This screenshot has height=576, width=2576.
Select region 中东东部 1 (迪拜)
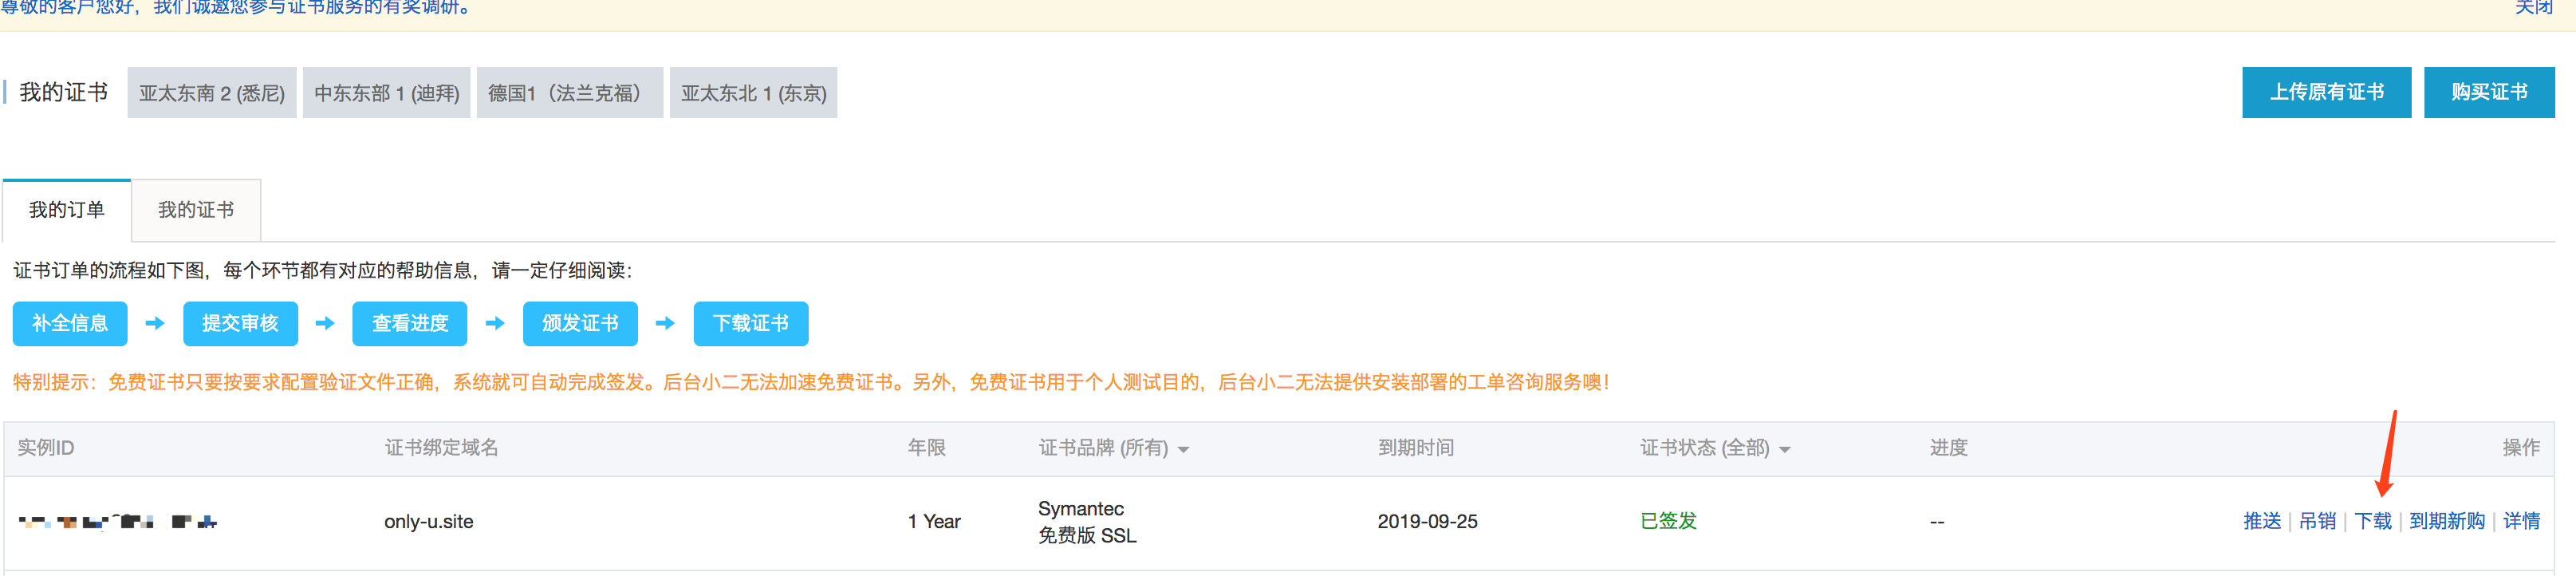point(386,93)
